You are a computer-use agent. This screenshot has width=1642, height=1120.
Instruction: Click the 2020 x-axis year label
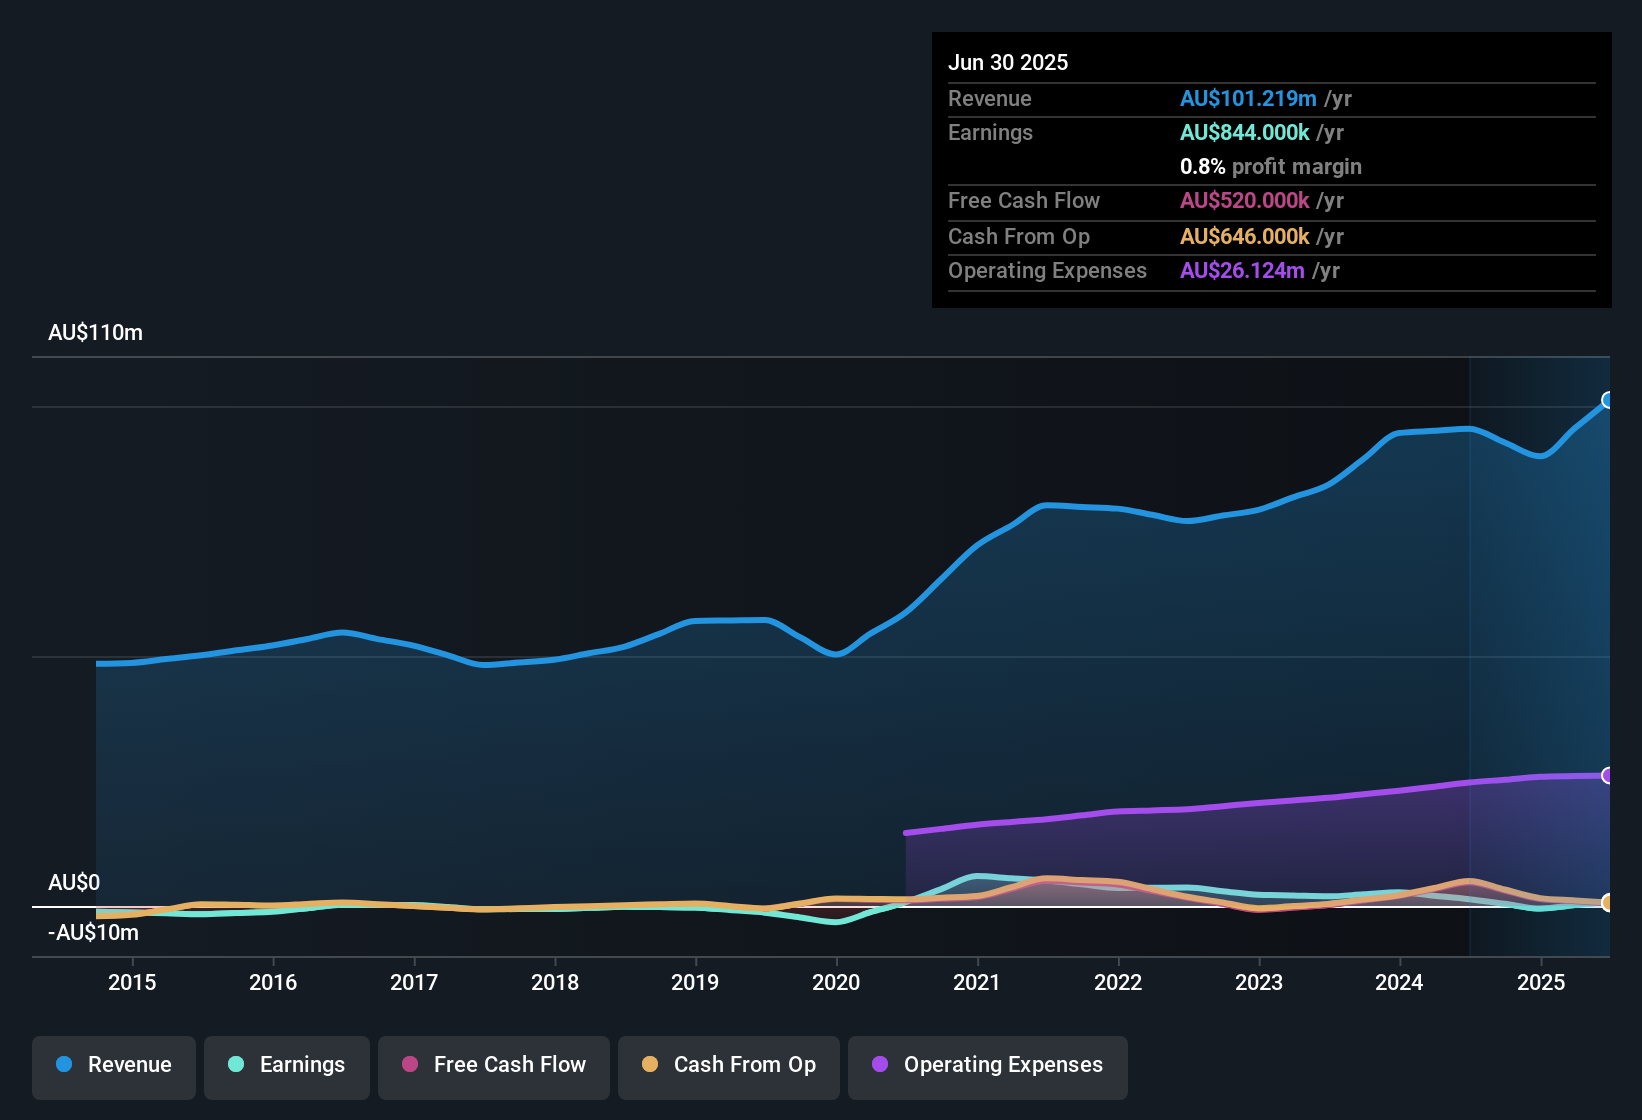click(836, 982)
